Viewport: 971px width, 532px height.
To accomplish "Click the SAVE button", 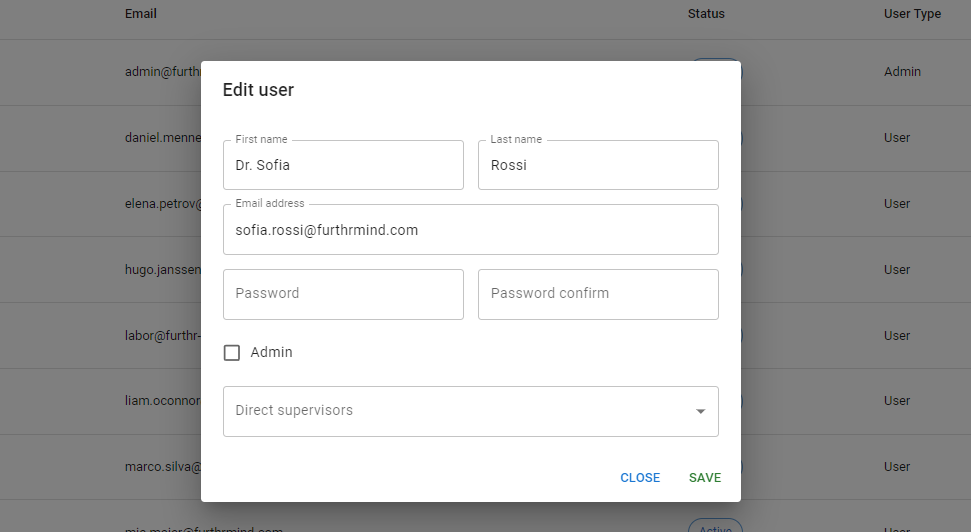I will (704, 478).
